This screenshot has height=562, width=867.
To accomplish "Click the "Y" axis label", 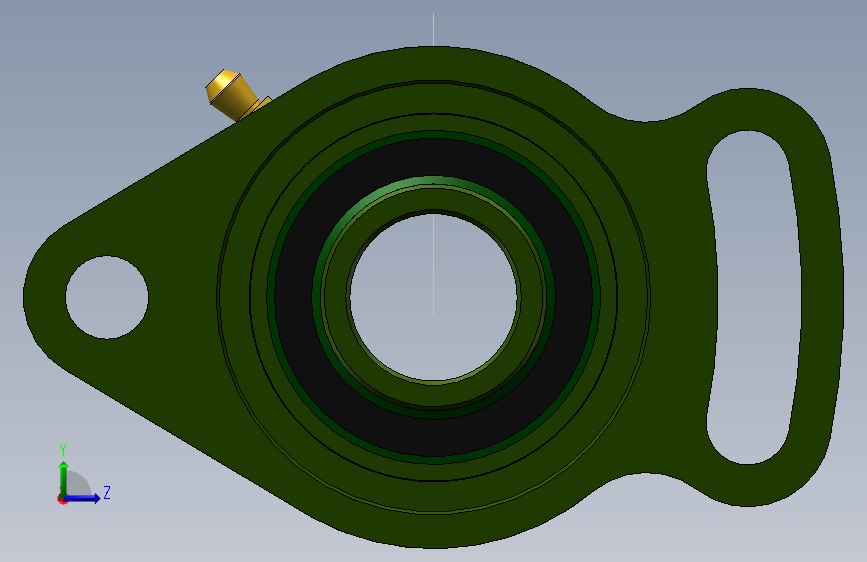I will (x=63, y=450).
